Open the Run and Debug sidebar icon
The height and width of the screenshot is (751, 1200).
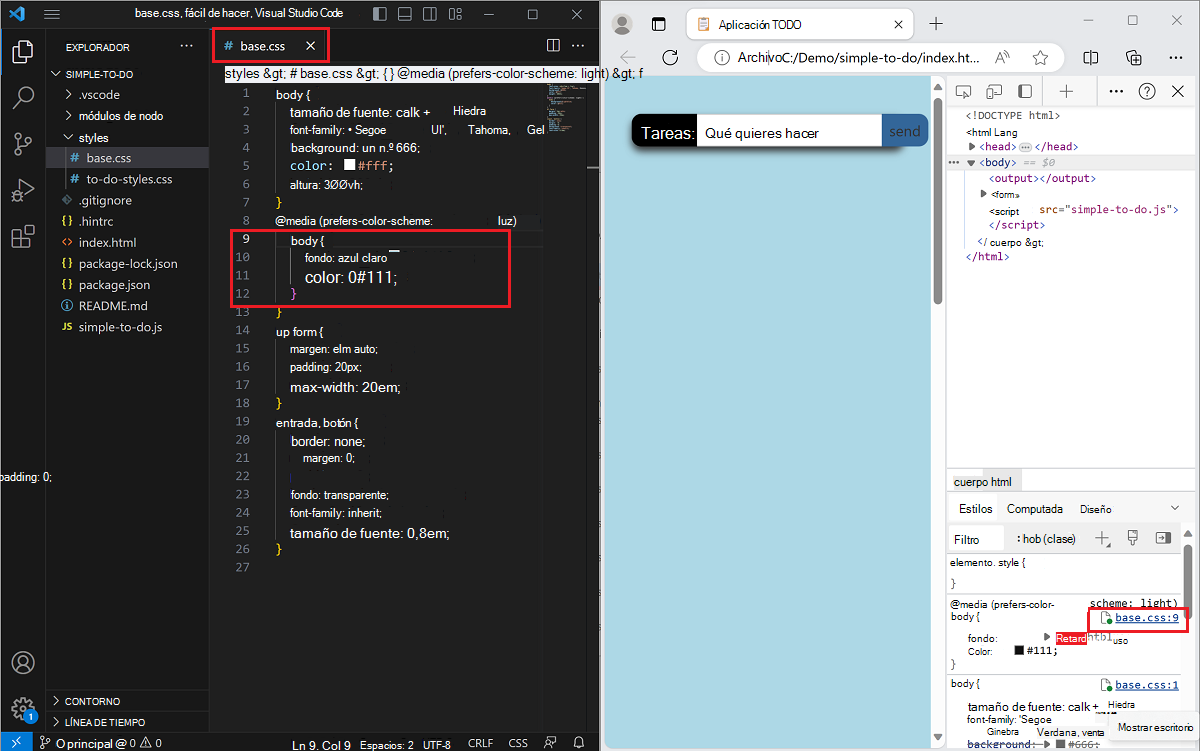(x=22, y=190)
